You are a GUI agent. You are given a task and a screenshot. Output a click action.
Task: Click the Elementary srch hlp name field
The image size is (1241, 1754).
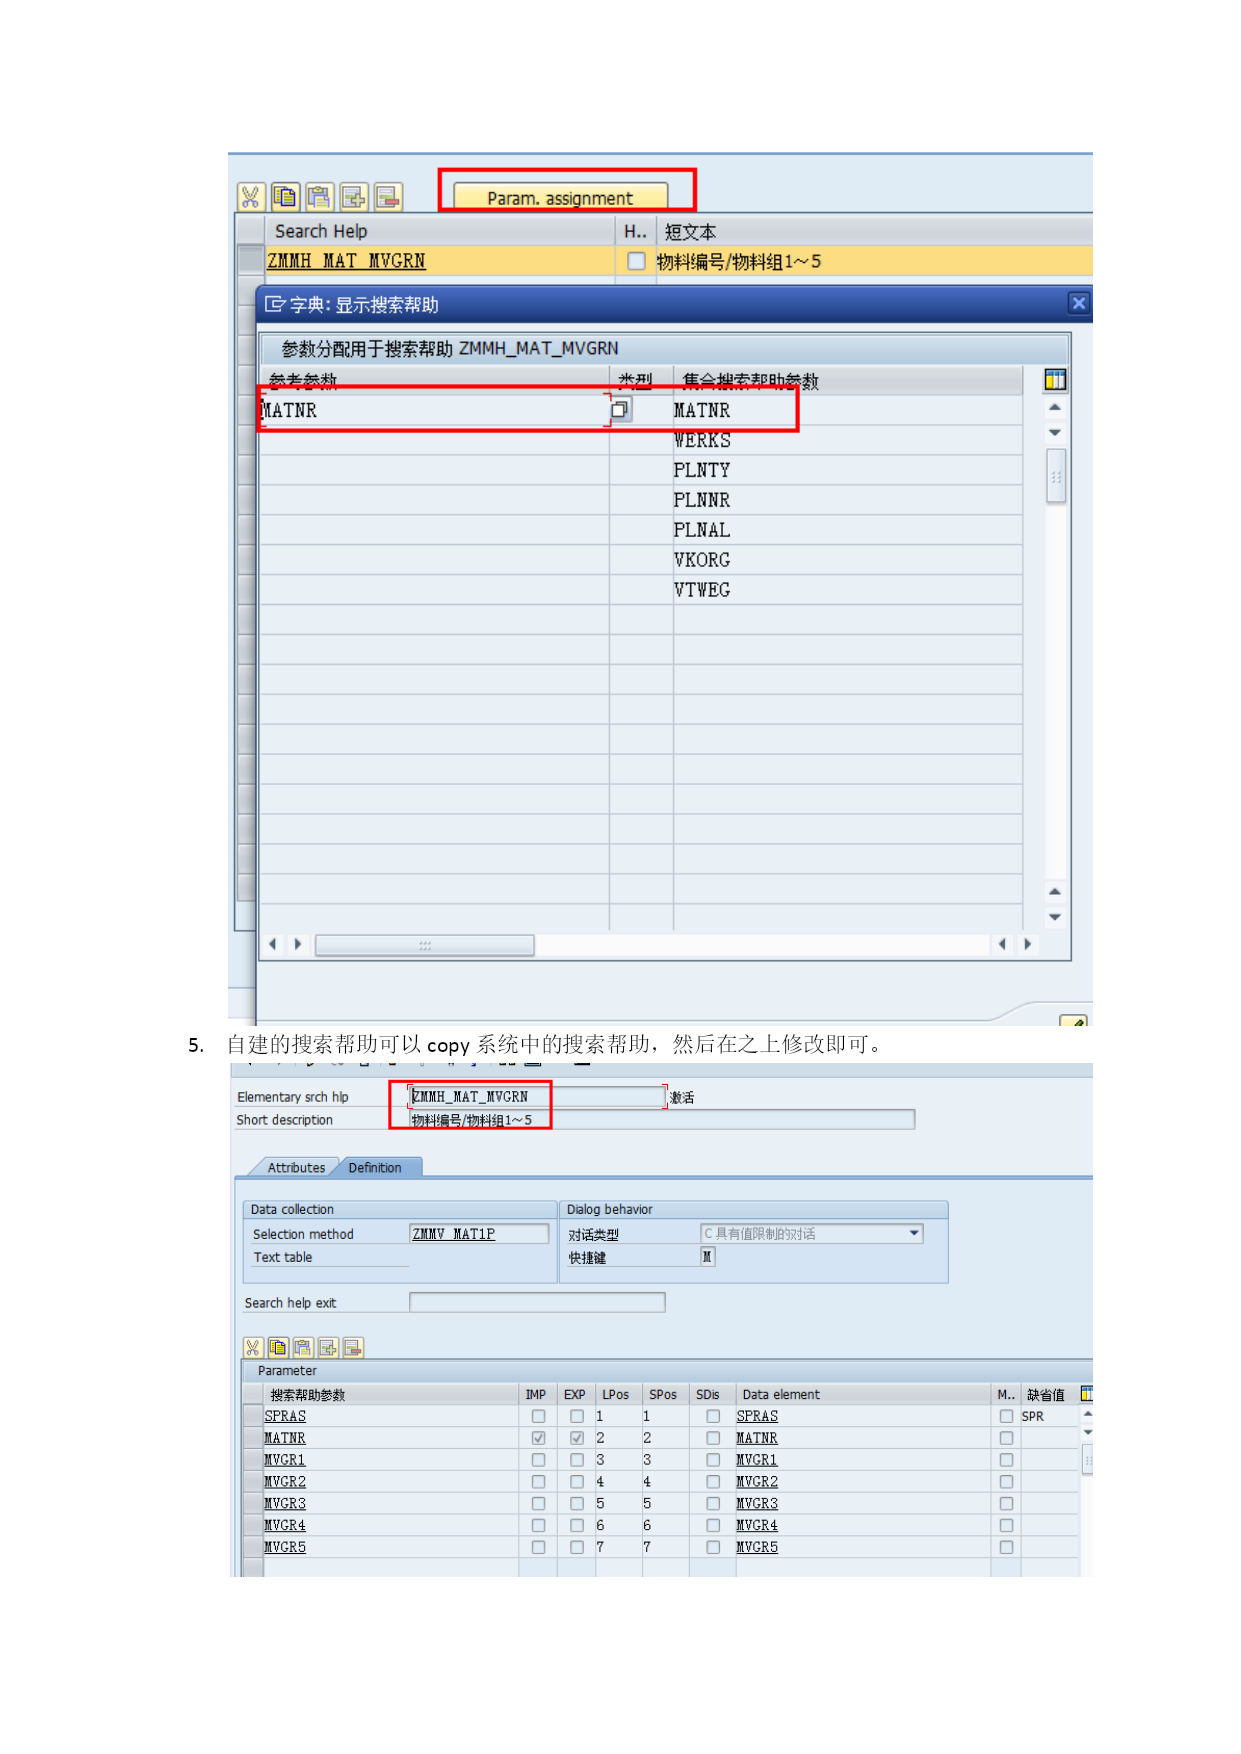click(x=537, y=1097)
